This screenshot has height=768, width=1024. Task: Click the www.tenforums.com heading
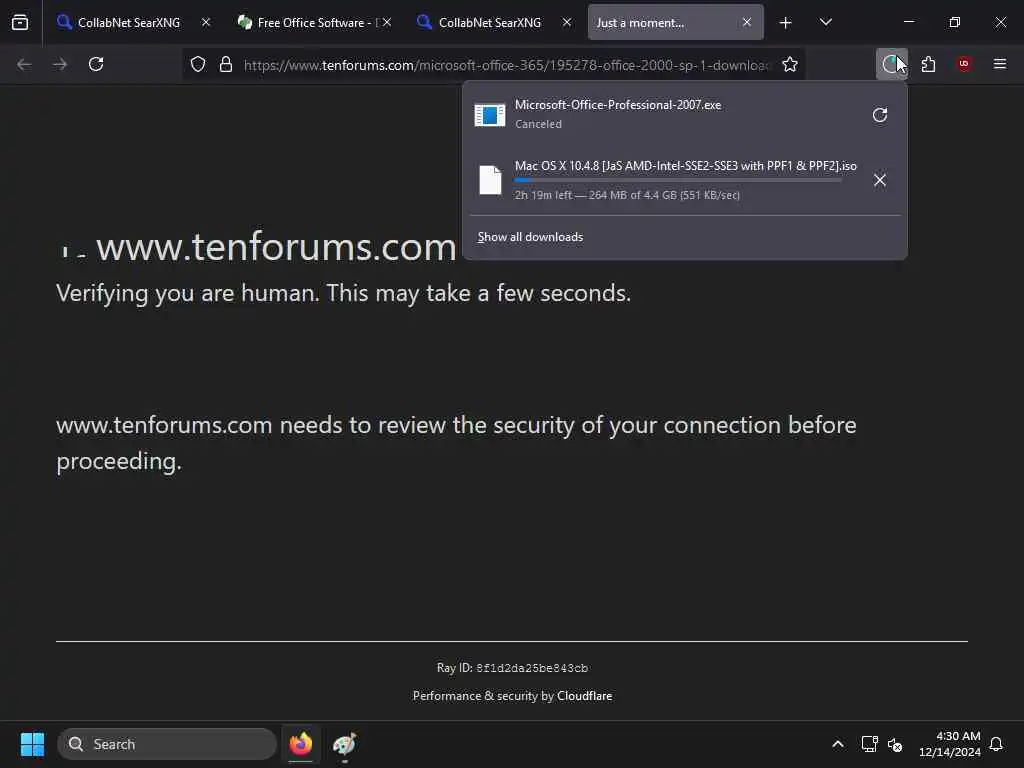coord(276,247)
